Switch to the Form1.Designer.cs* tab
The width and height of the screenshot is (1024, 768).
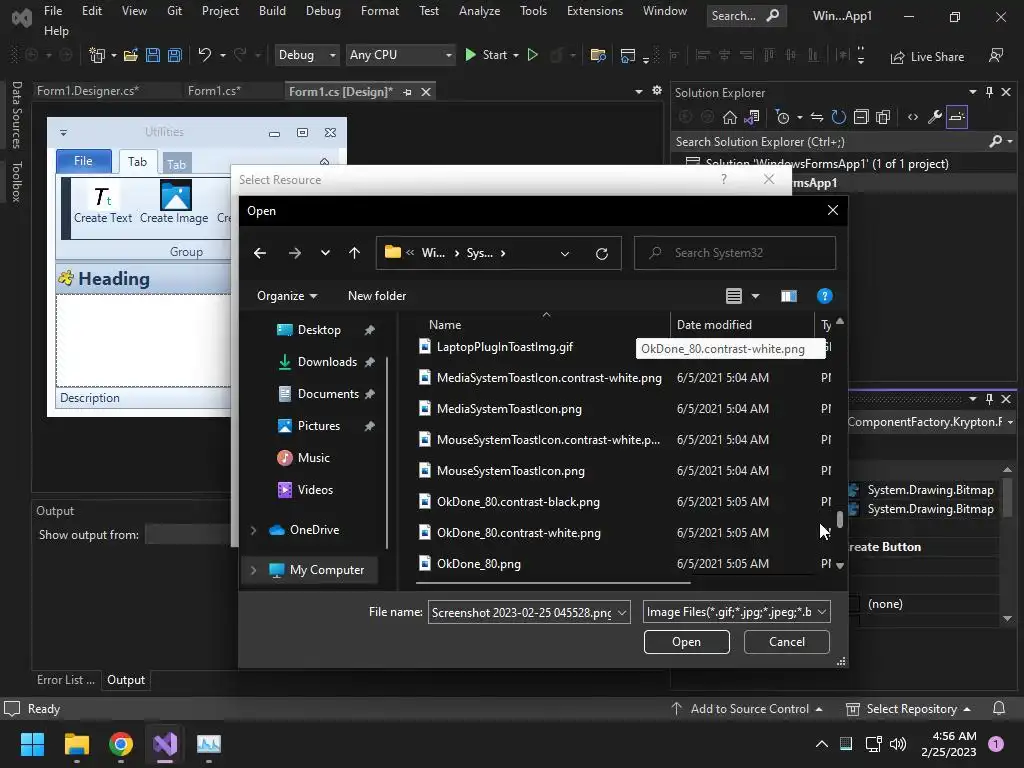(88, 91)
